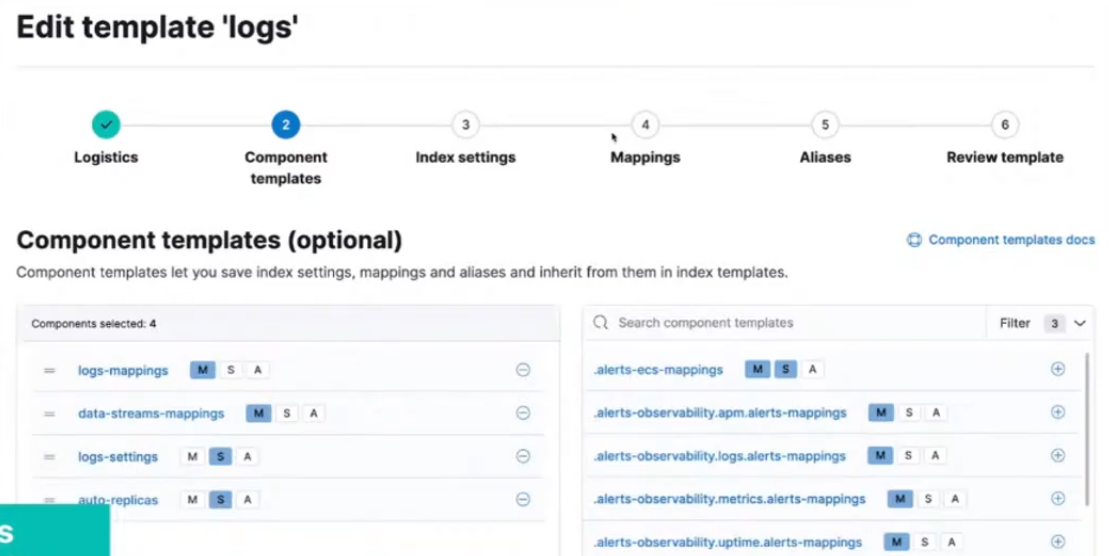This screenshot has height=556, width=1109.
Task: Open logs-settings component template link
Action: 118,457
